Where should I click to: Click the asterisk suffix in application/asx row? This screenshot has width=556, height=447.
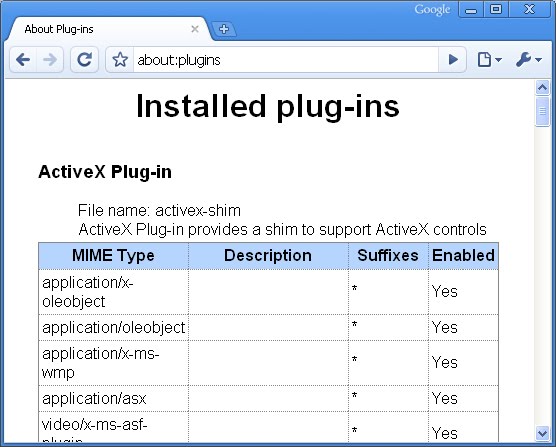pyautogui.click(x=354, y=395)
